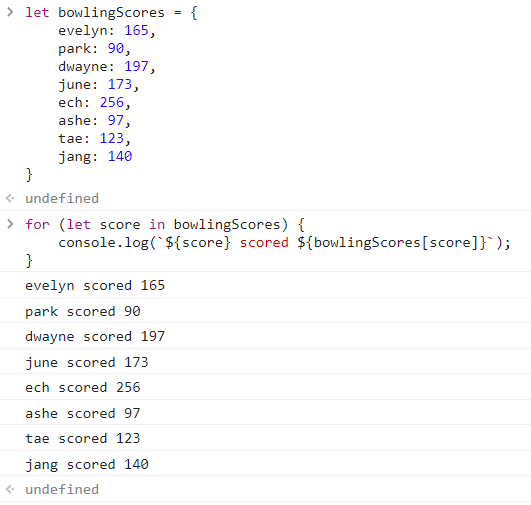The width and height of the screenshot is (531, 505).
Task: Click the input chevron beside 'let bowlingScores'
Action: tap(10, 12)
